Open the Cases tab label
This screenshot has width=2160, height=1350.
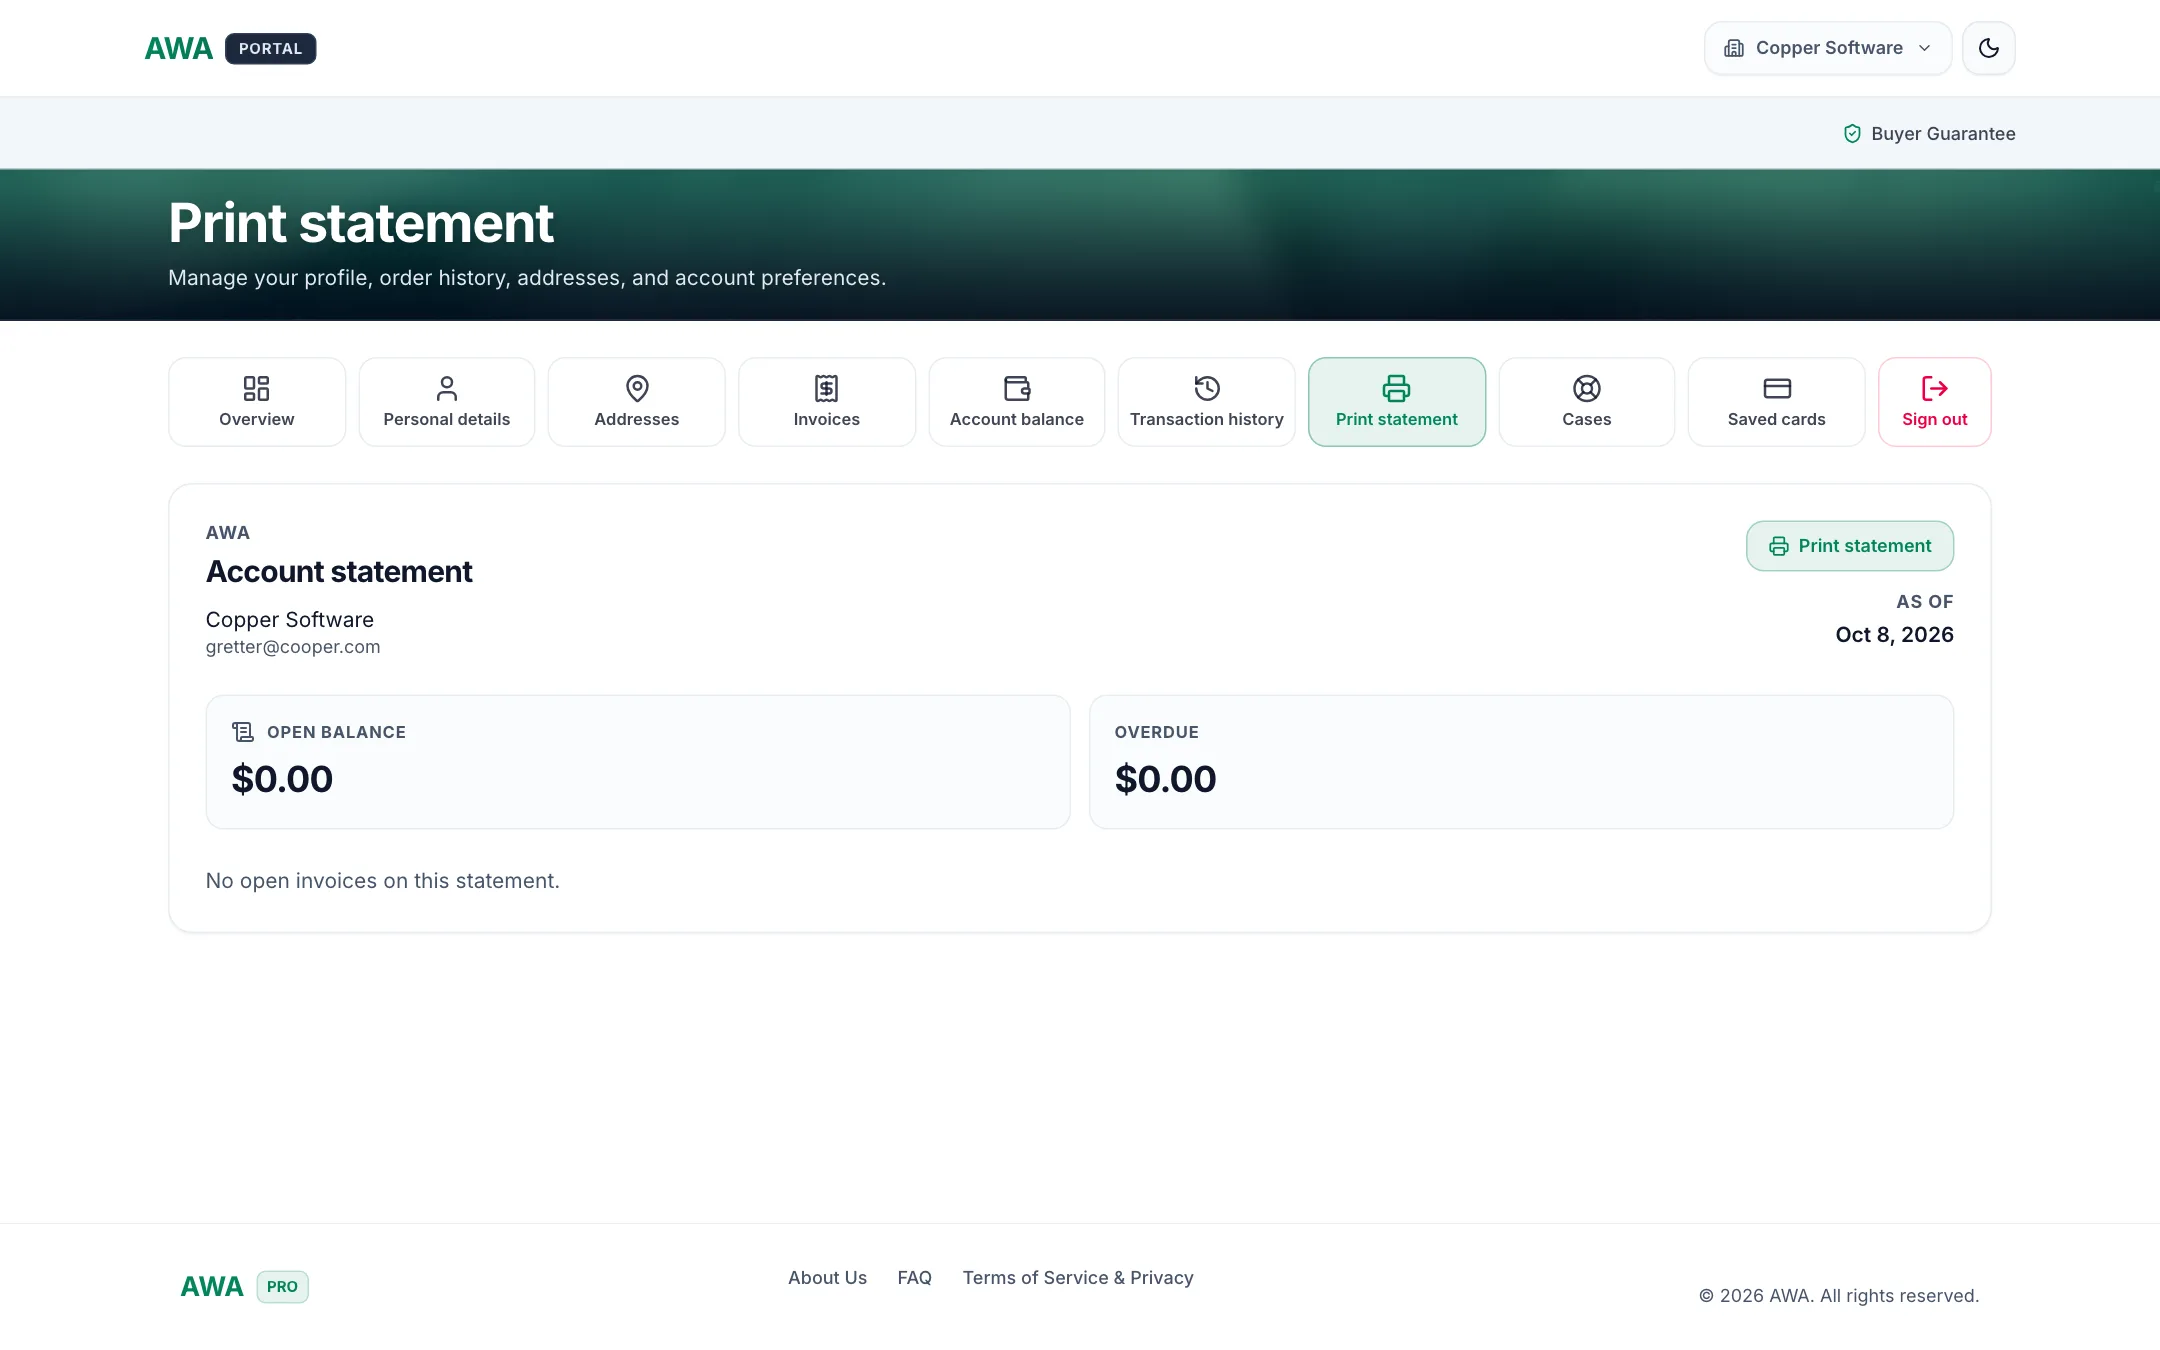pyautogui.click(x=1587, y=419)
